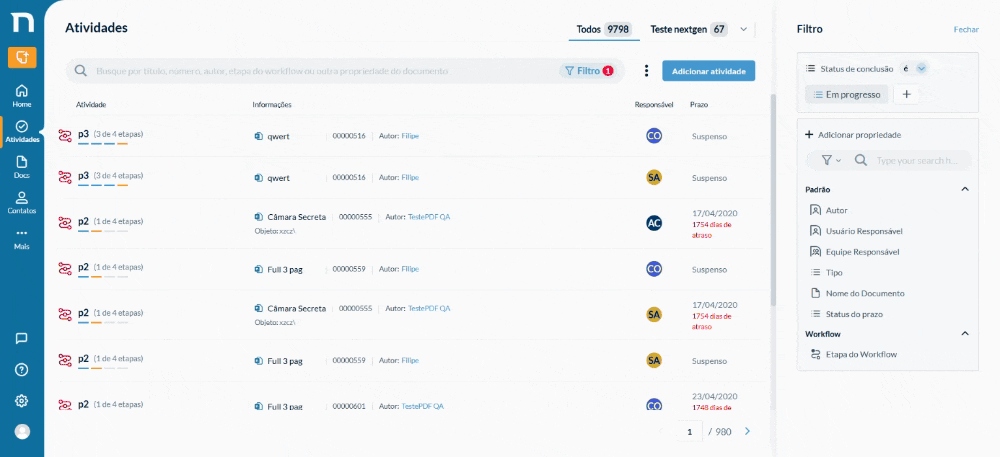Click the Prazo column header
The height and width of the screenshot is (457, 1000).
click(x=698, y=105)
